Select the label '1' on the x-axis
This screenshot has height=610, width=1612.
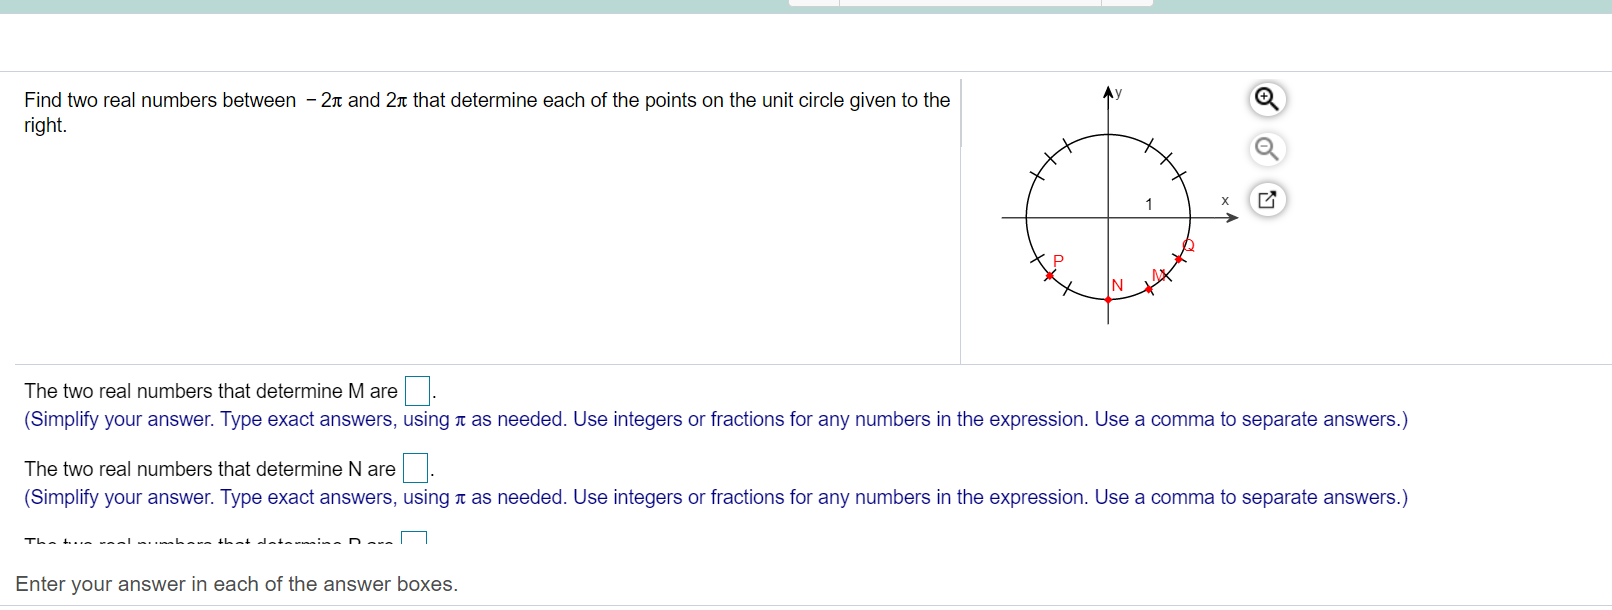pyautogui.click(x=1149, y=203)
